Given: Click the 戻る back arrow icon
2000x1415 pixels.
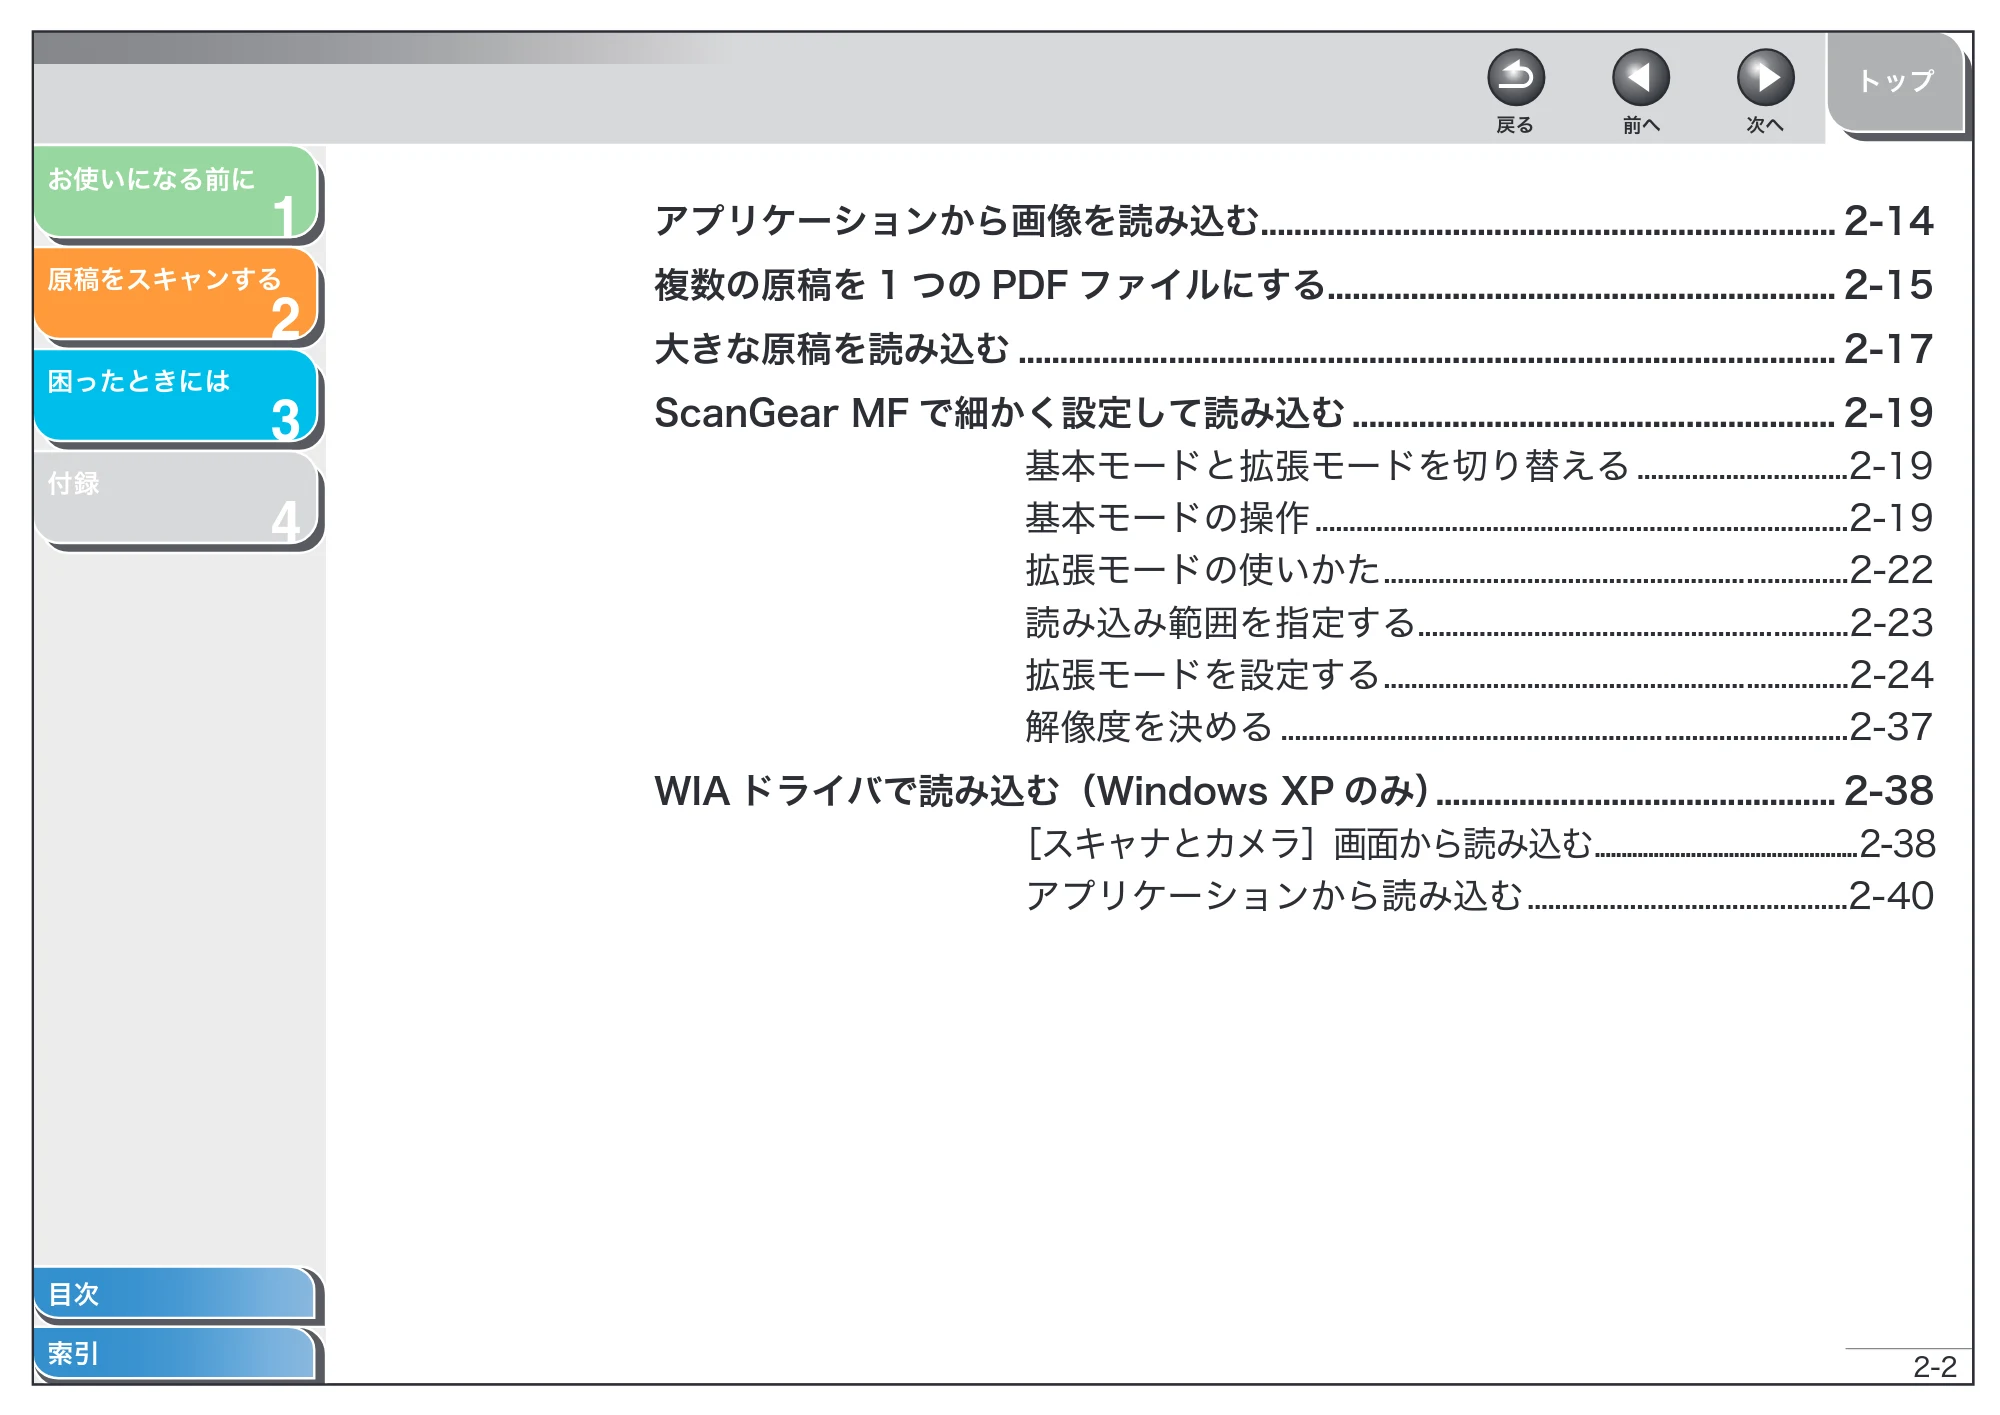Looking at the screenshot, I should pyautogui.click(x=1516, y=78).
